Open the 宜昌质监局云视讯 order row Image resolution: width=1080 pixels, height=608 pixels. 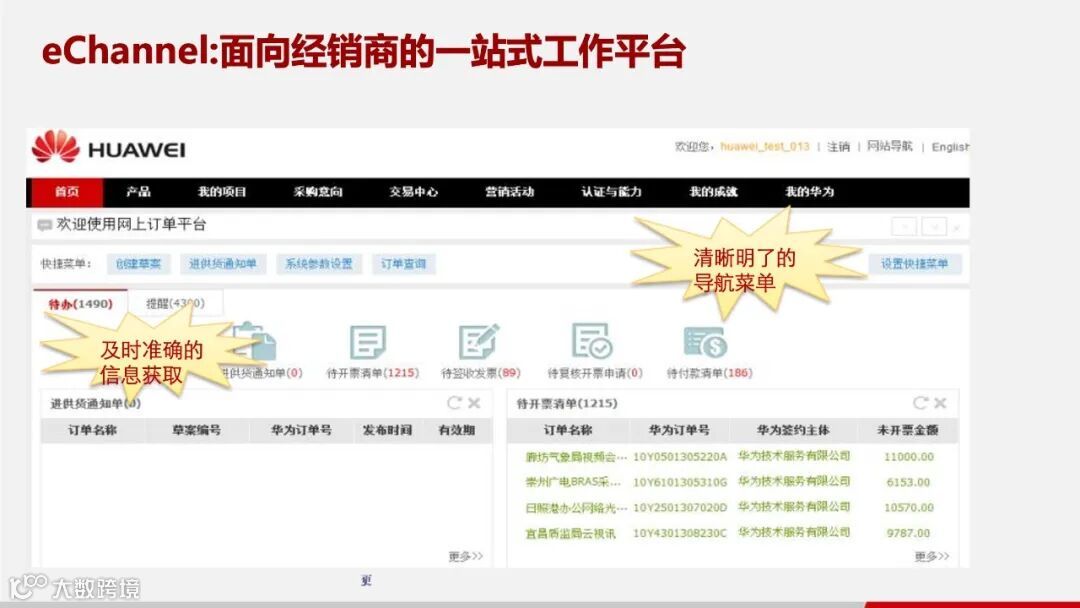pyautogui.click(x=570, y=533)
